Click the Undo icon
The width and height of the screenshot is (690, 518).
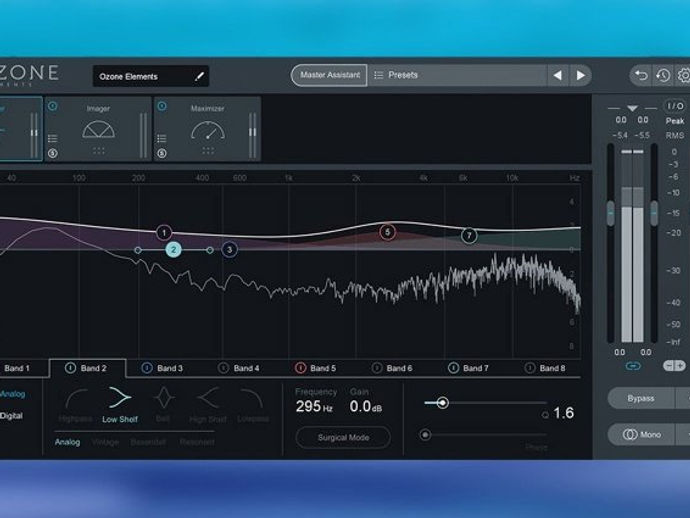[x=641, y=76]
